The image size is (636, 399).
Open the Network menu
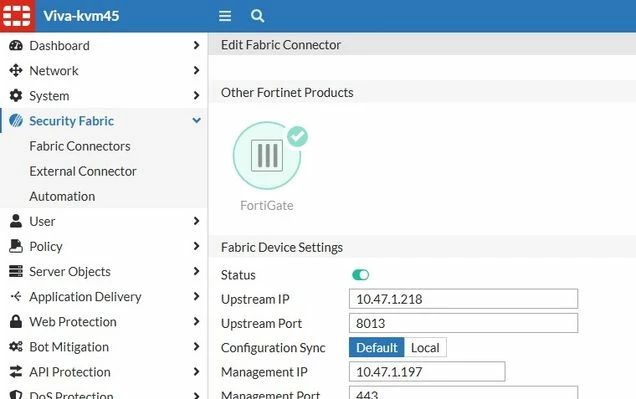coord(54,71)
